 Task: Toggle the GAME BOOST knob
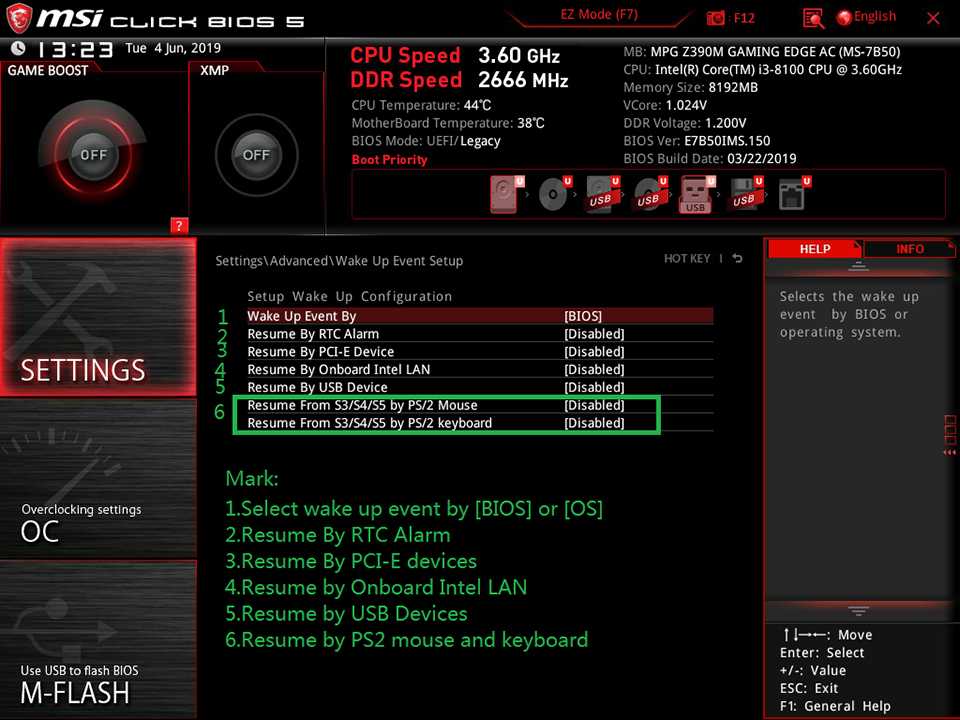coord(93,155)
